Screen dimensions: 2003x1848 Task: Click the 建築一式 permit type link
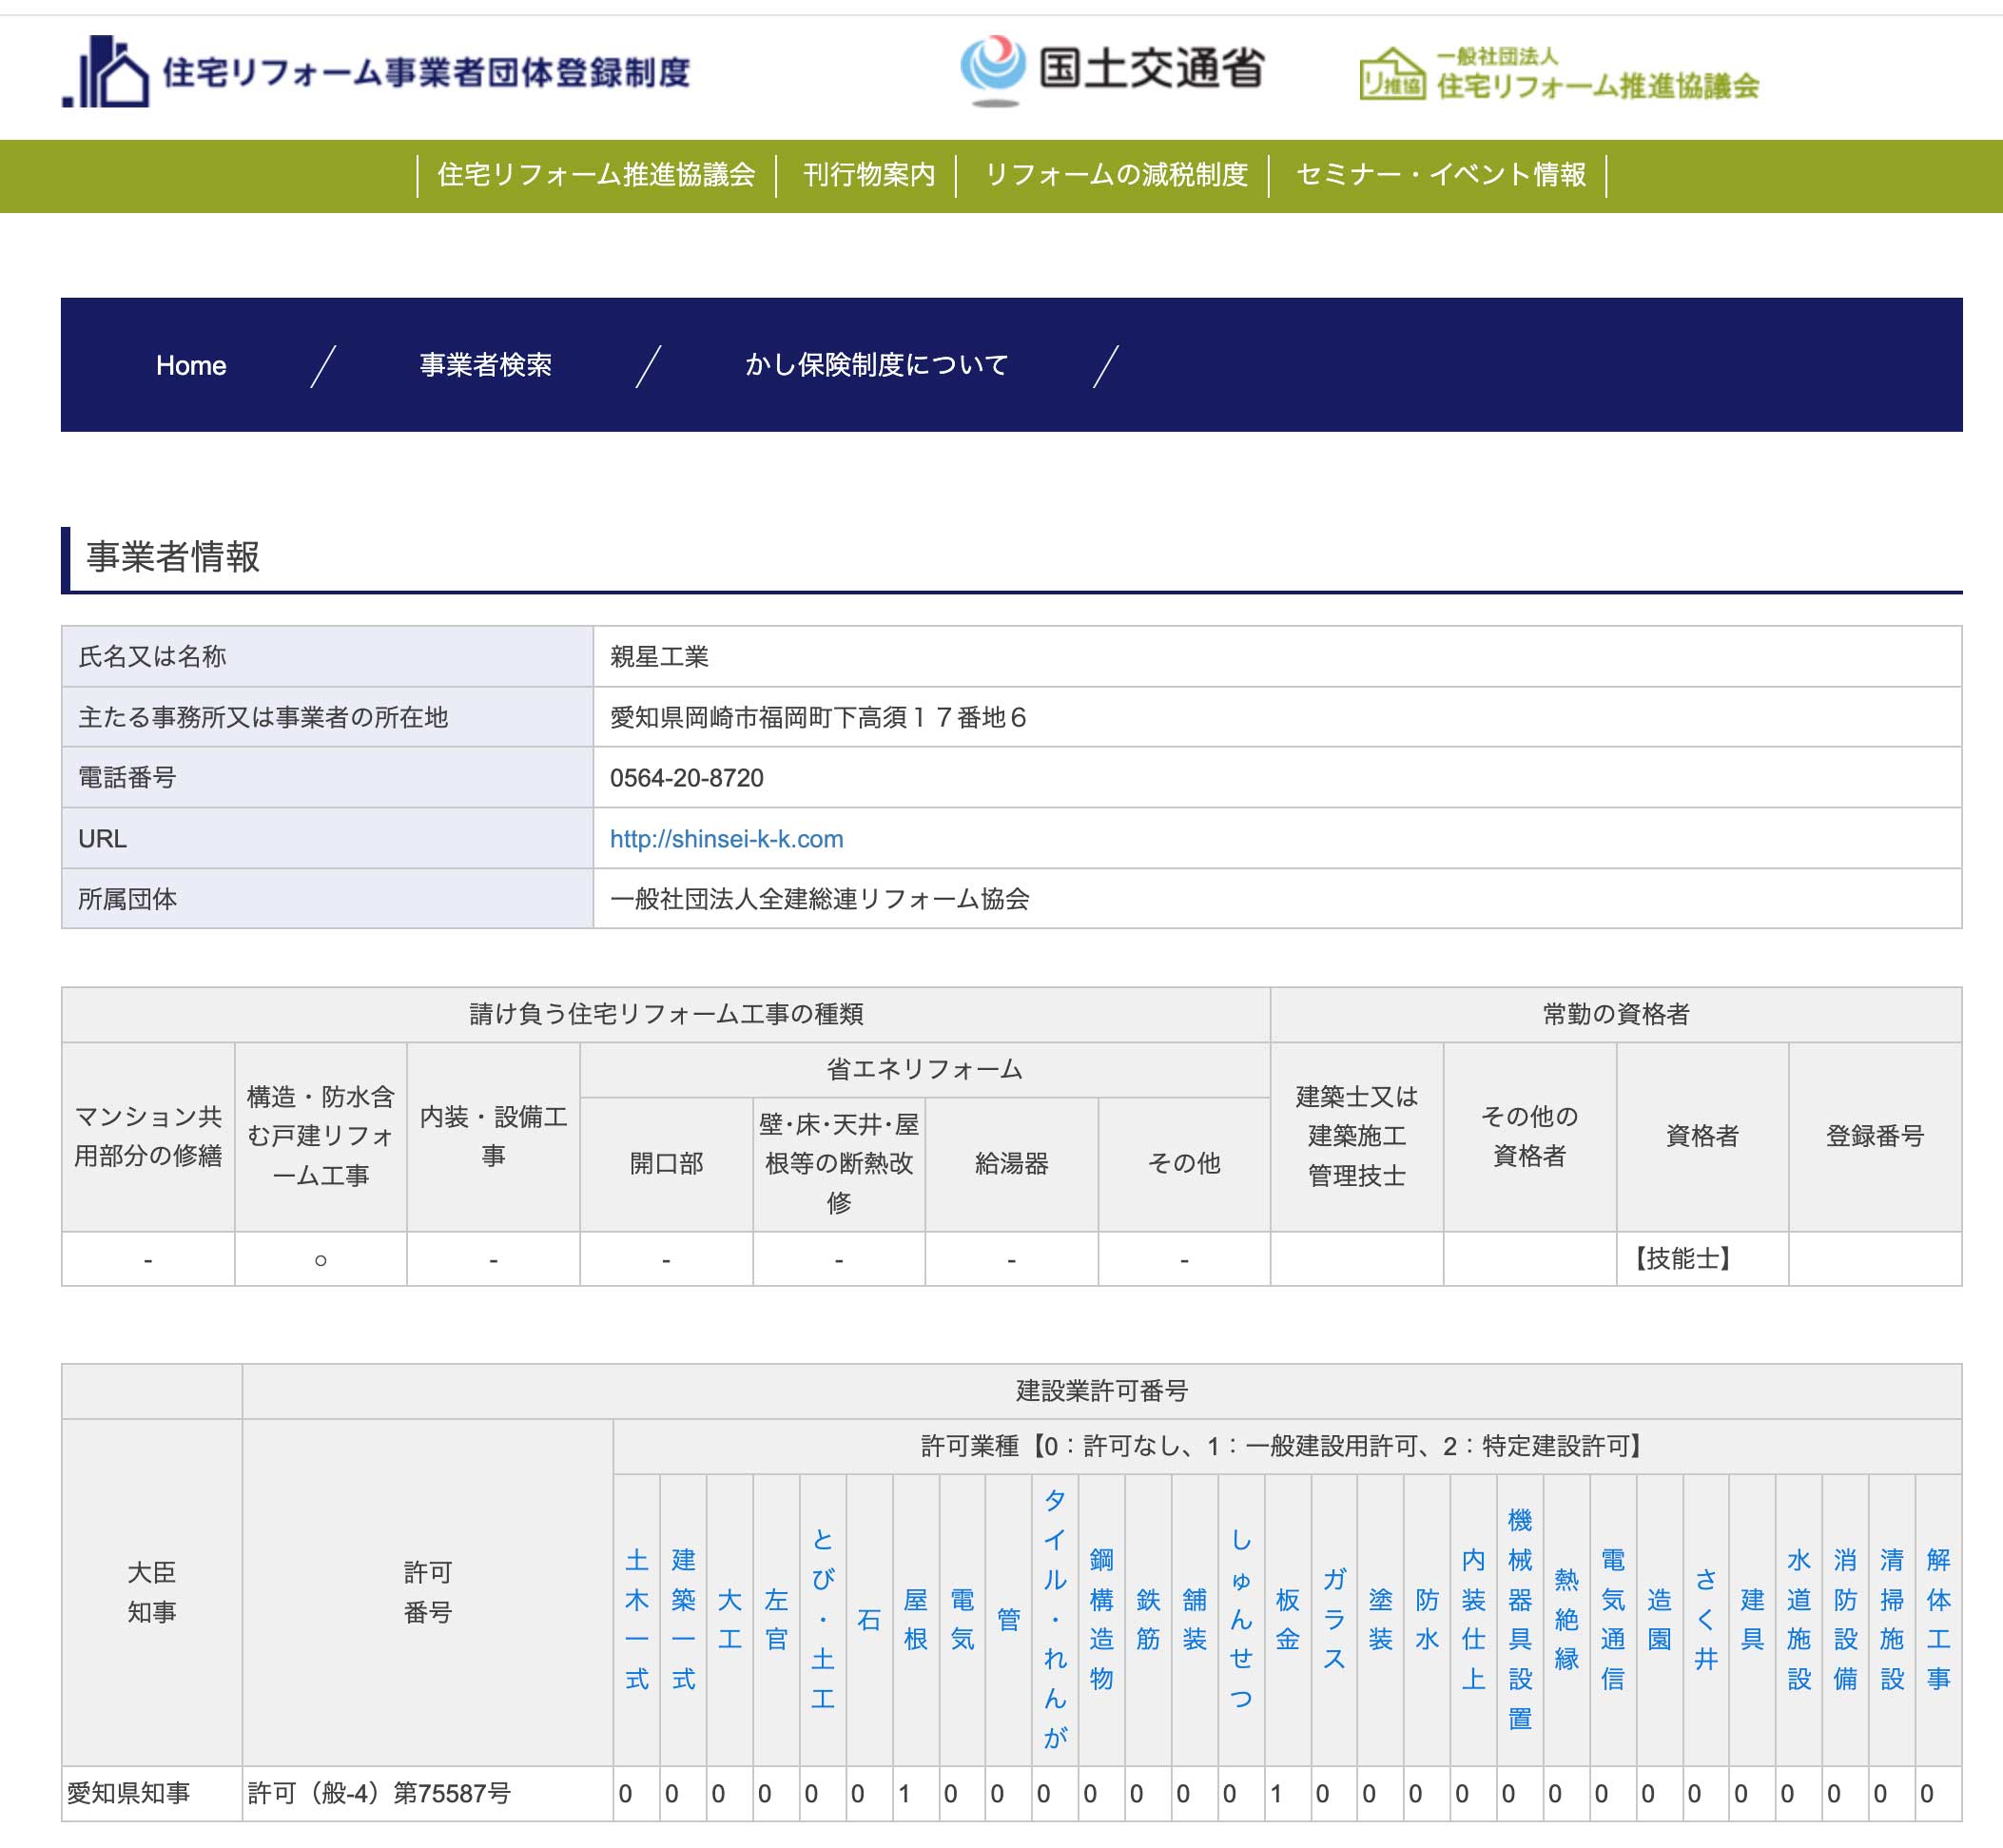(x=683, y=1619)
